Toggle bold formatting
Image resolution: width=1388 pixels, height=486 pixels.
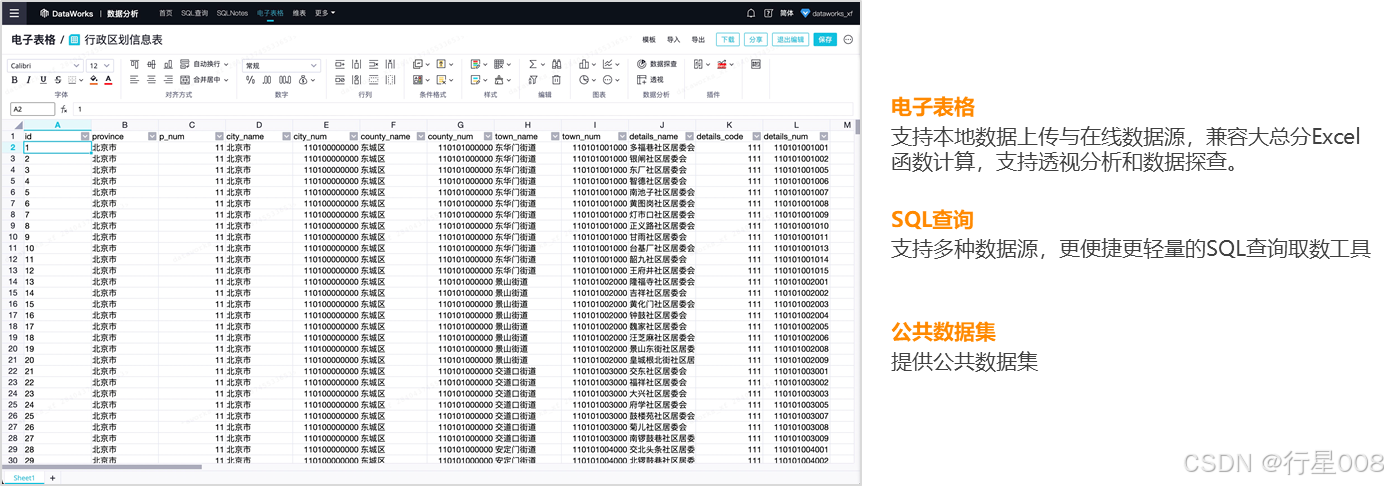15,80
